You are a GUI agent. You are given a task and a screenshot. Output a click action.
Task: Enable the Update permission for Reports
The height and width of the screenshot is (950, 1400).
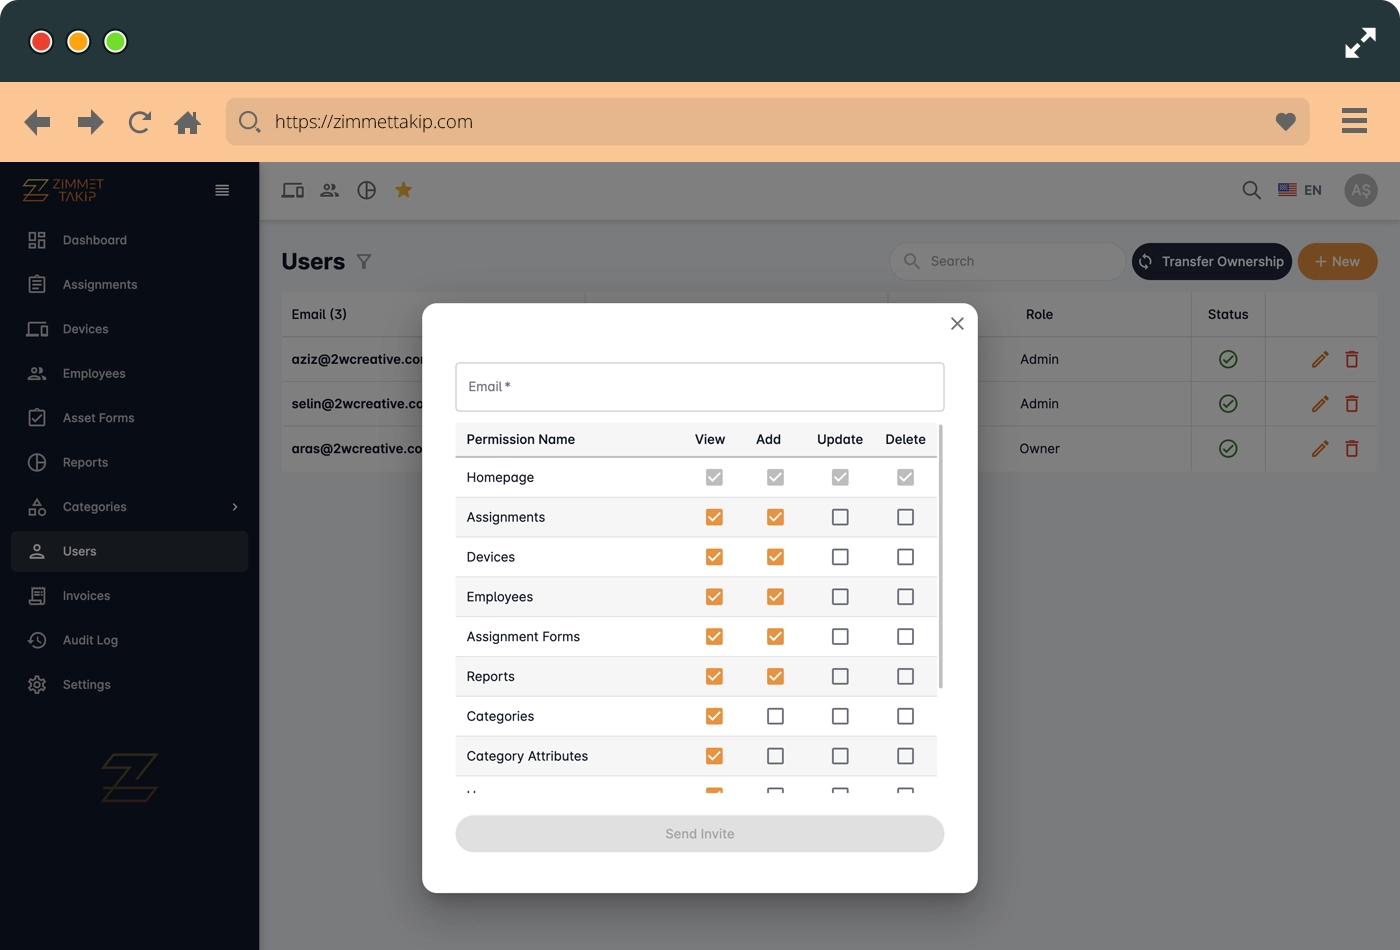click(x=840, y=677)
